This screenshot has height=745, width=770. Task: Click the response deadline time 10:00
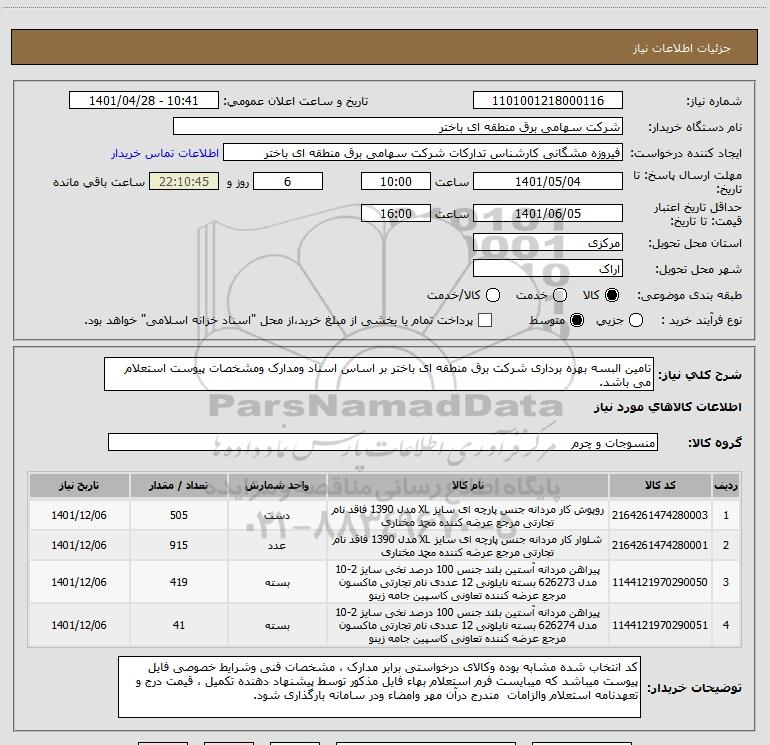click(396, 181)
